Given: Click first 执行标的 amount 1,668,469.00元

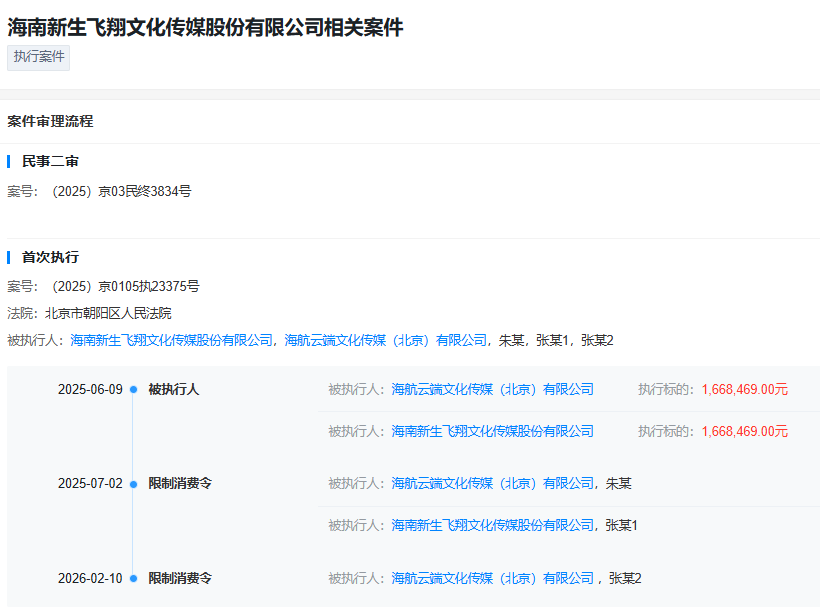Looking at the screenshot, I should point(745,389).
